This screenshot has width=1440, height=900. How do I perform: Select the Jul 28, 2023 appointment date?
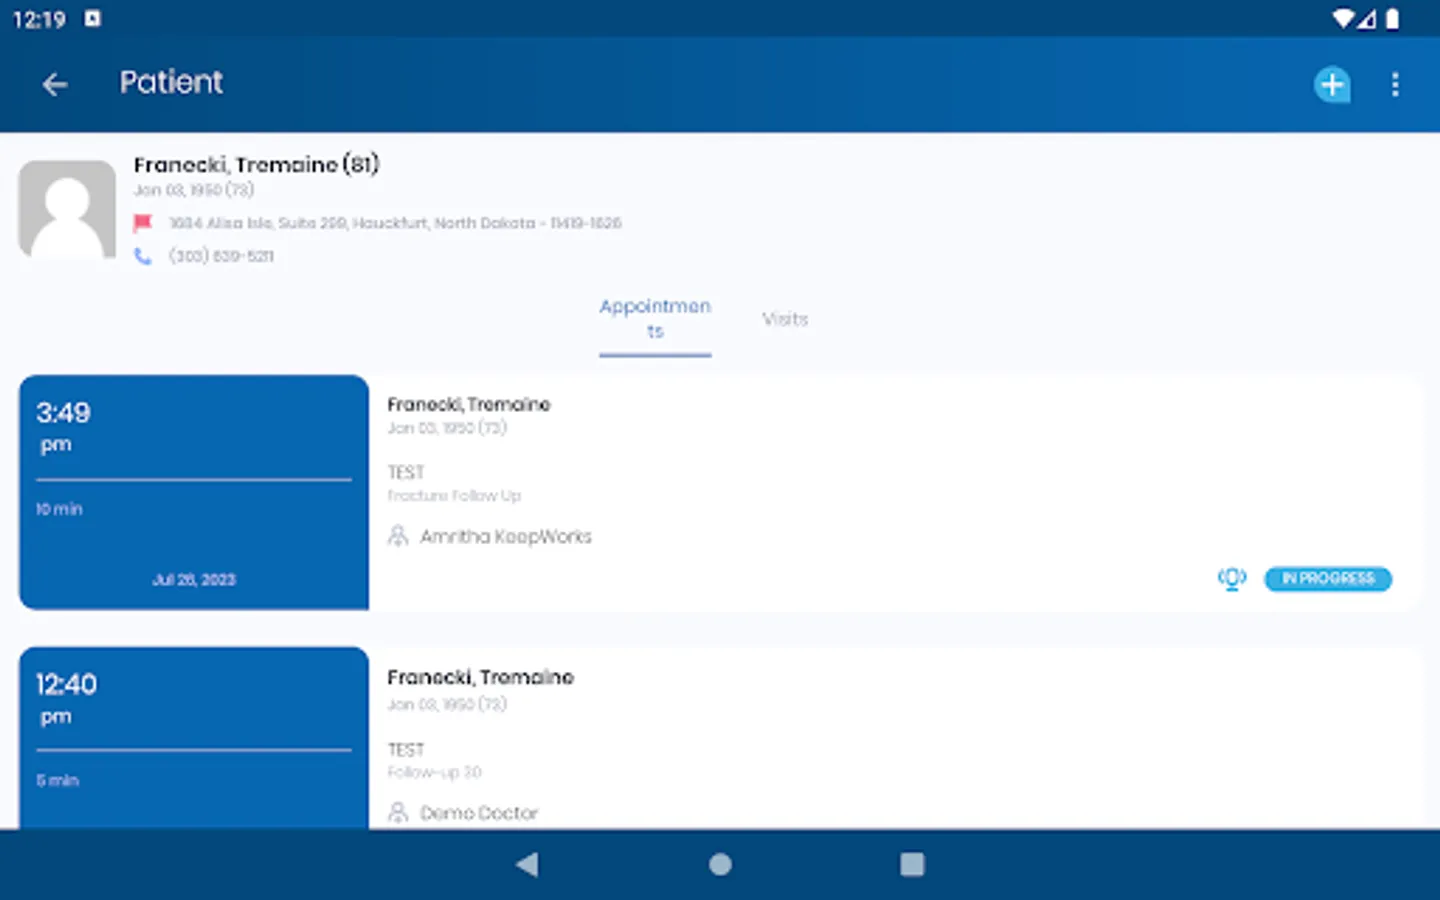(x=194, y=580)
